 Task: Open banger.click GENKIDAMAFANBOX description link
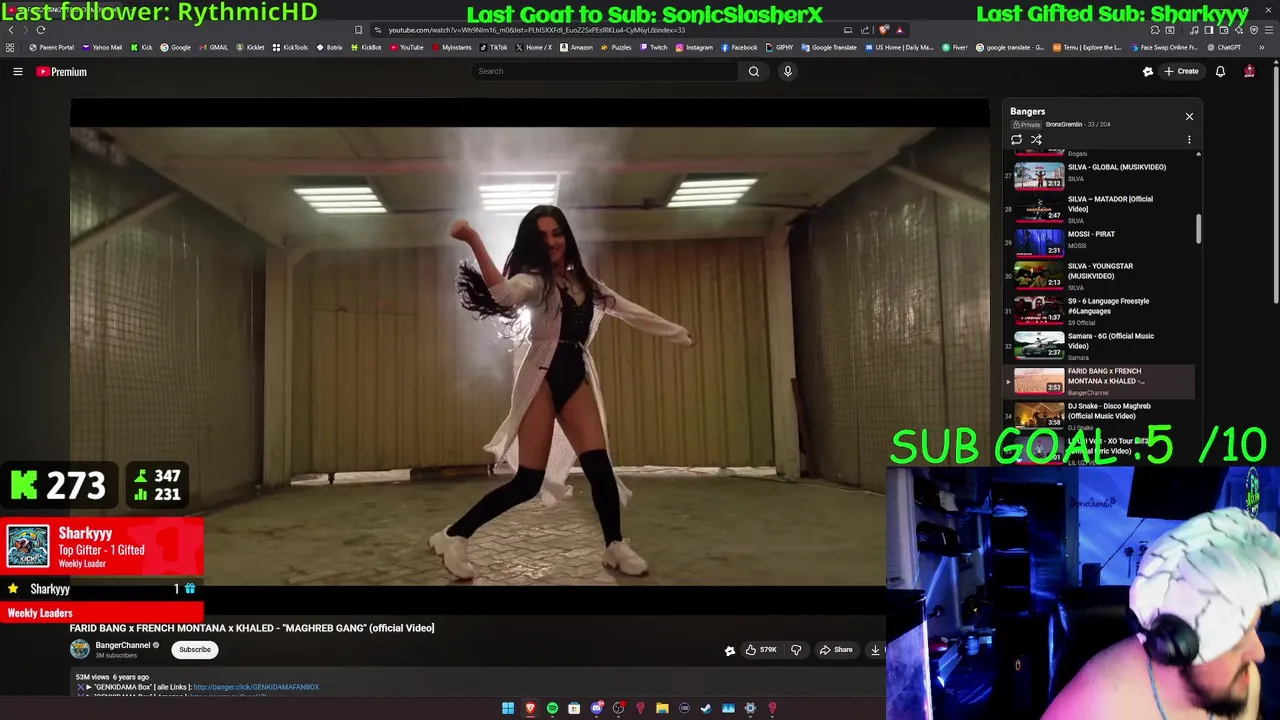tap(256, 687)
